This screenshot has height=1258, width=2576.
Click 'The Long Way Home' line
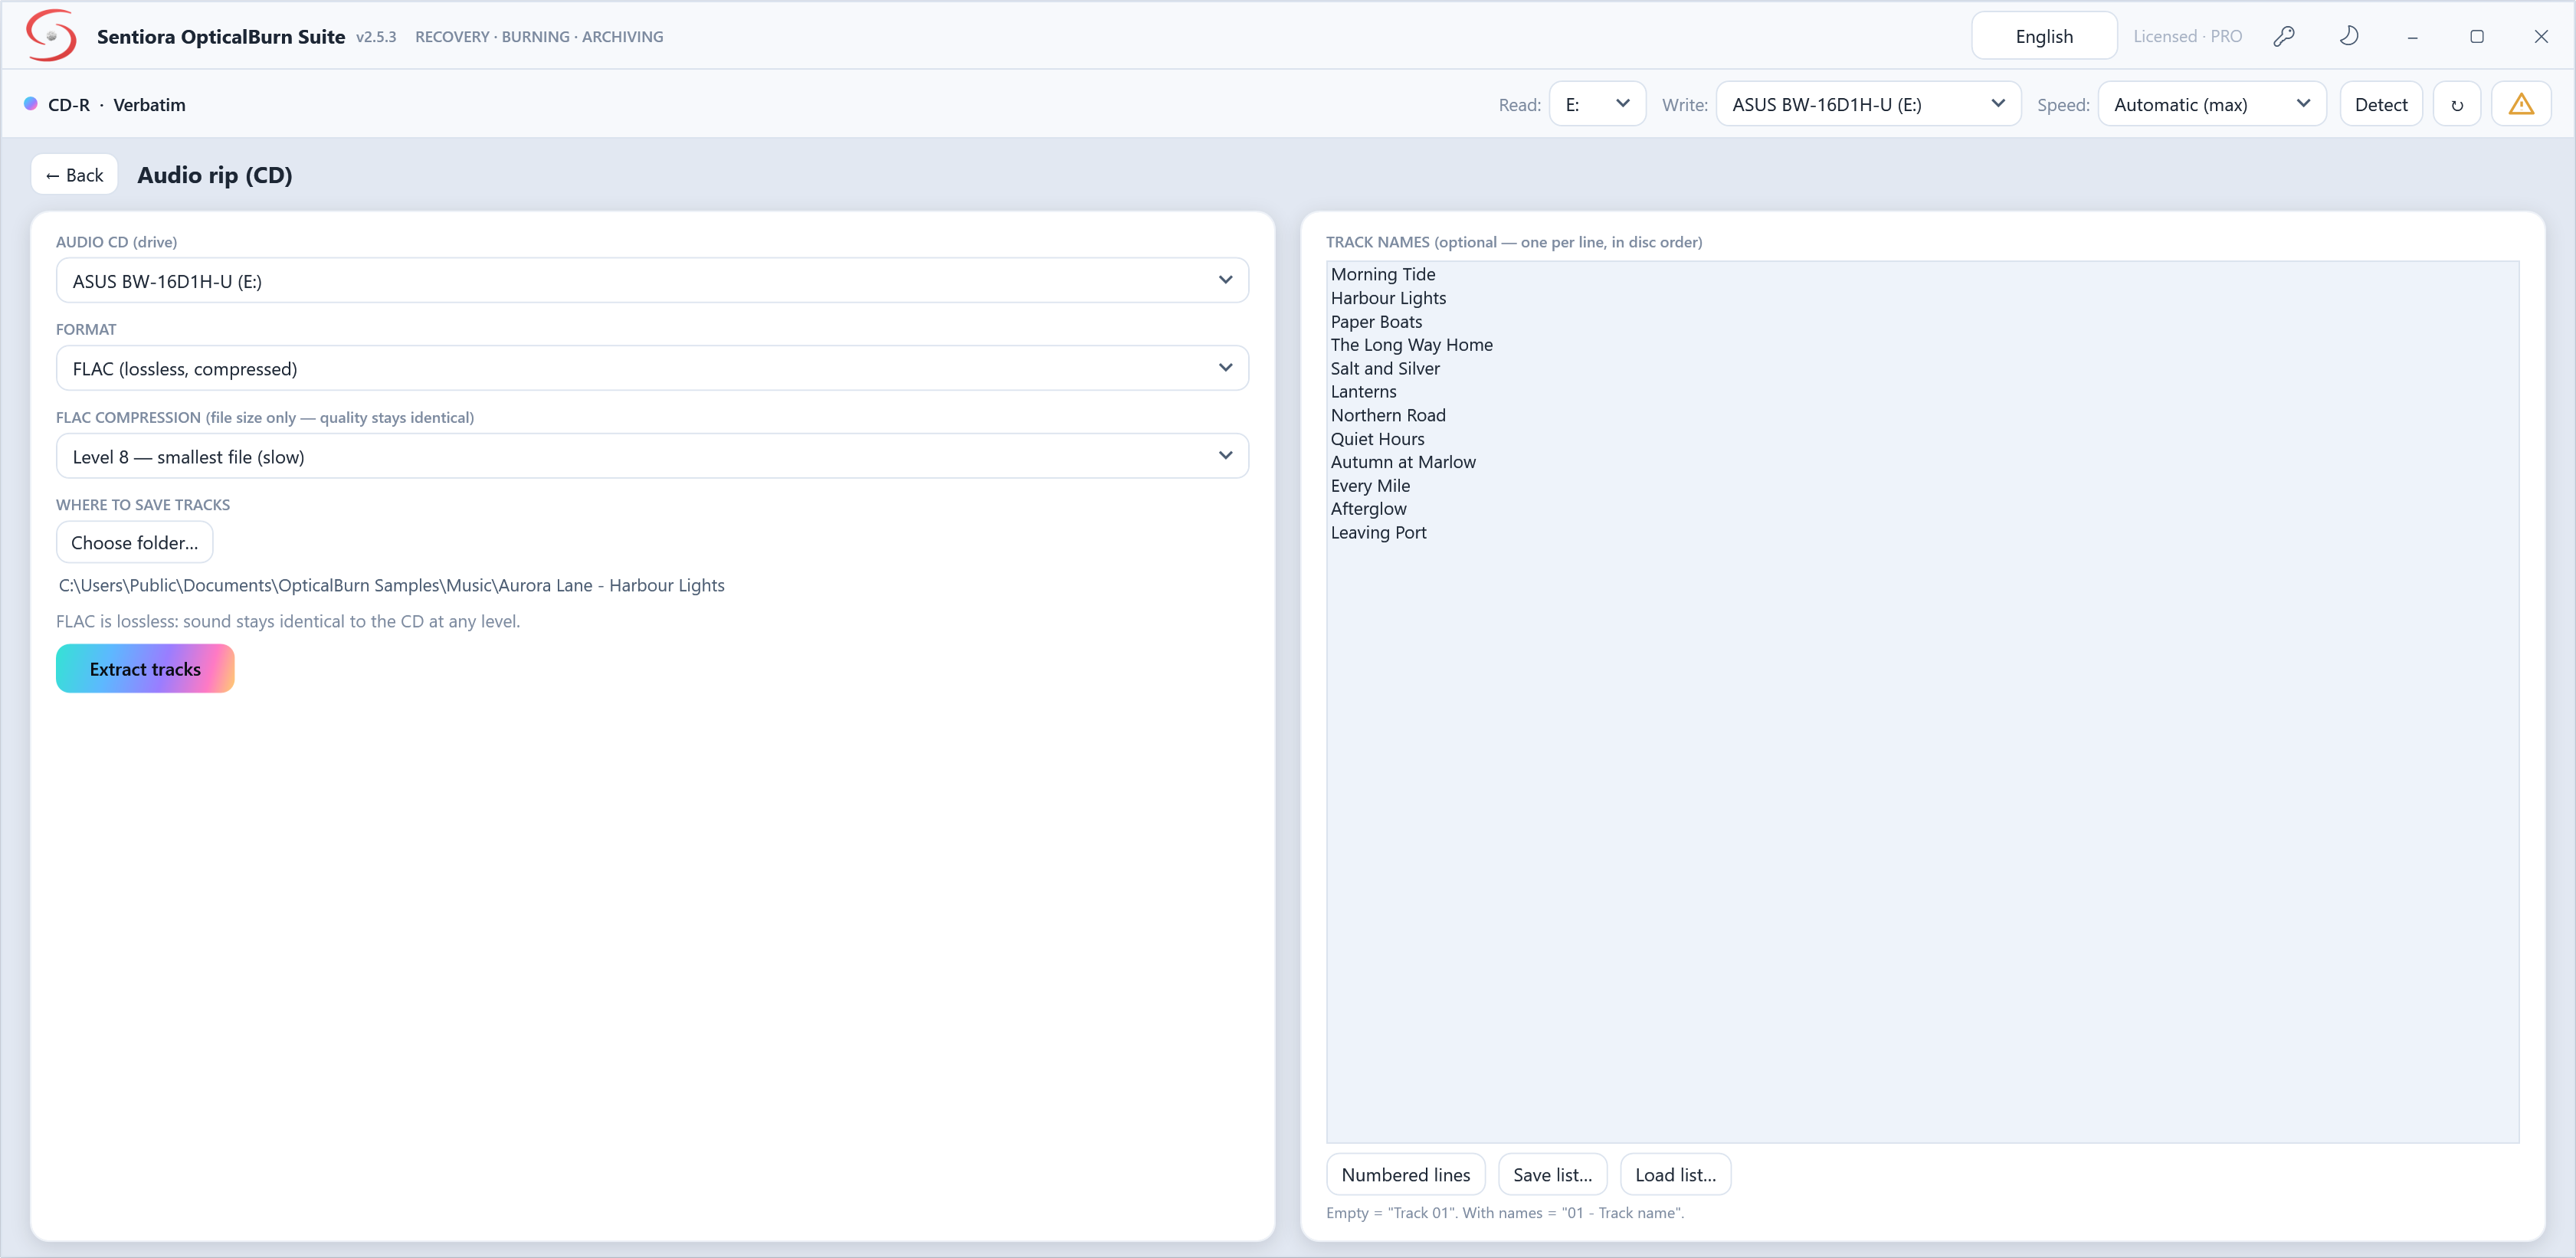[1411, 345]
